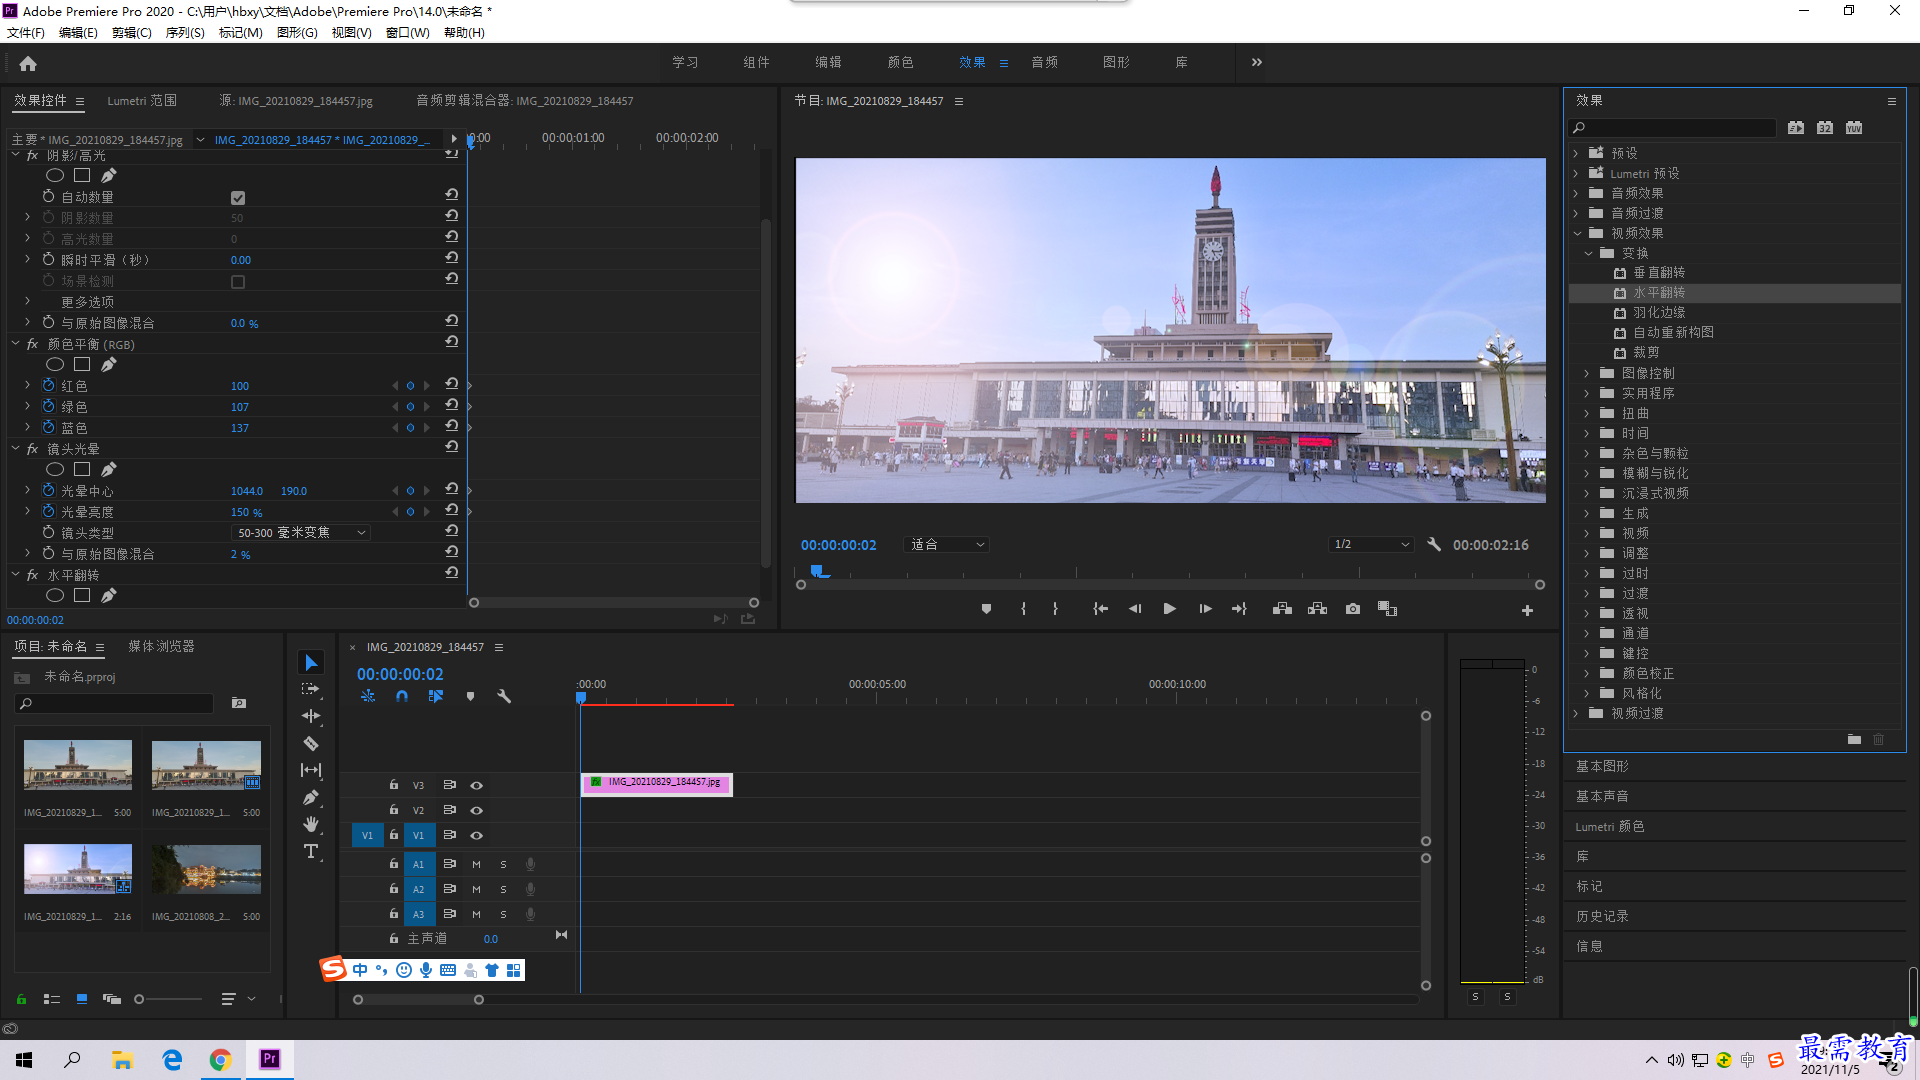Select the 垂直翻转 effect

1659,273
